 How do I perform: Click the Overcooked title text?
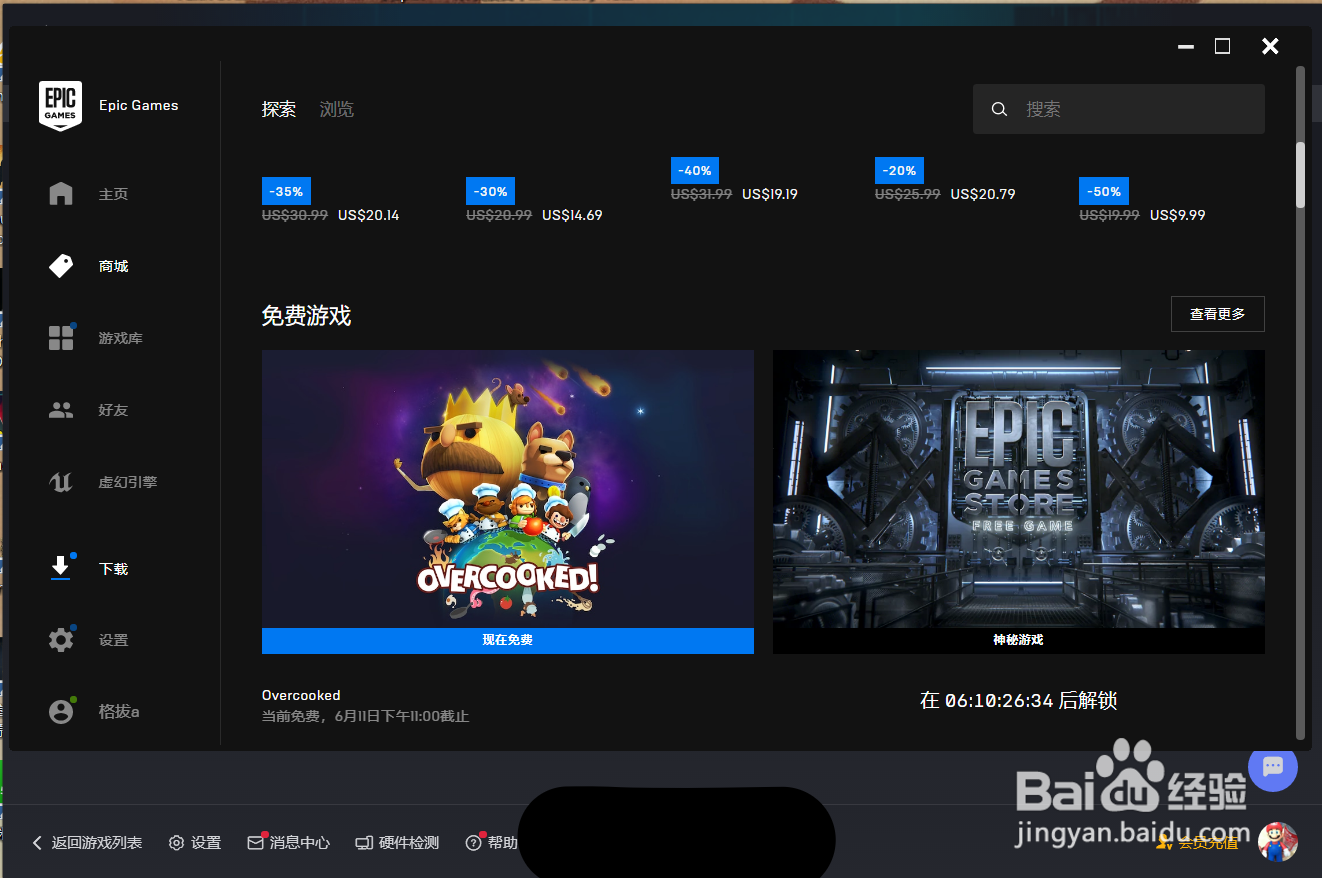point(301,695)
